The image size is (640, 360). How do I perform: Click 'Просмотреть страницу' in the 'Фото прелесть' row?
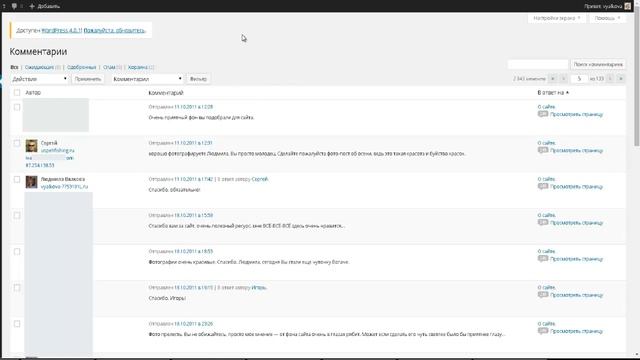pyautogui.click(x=576, y=331)
